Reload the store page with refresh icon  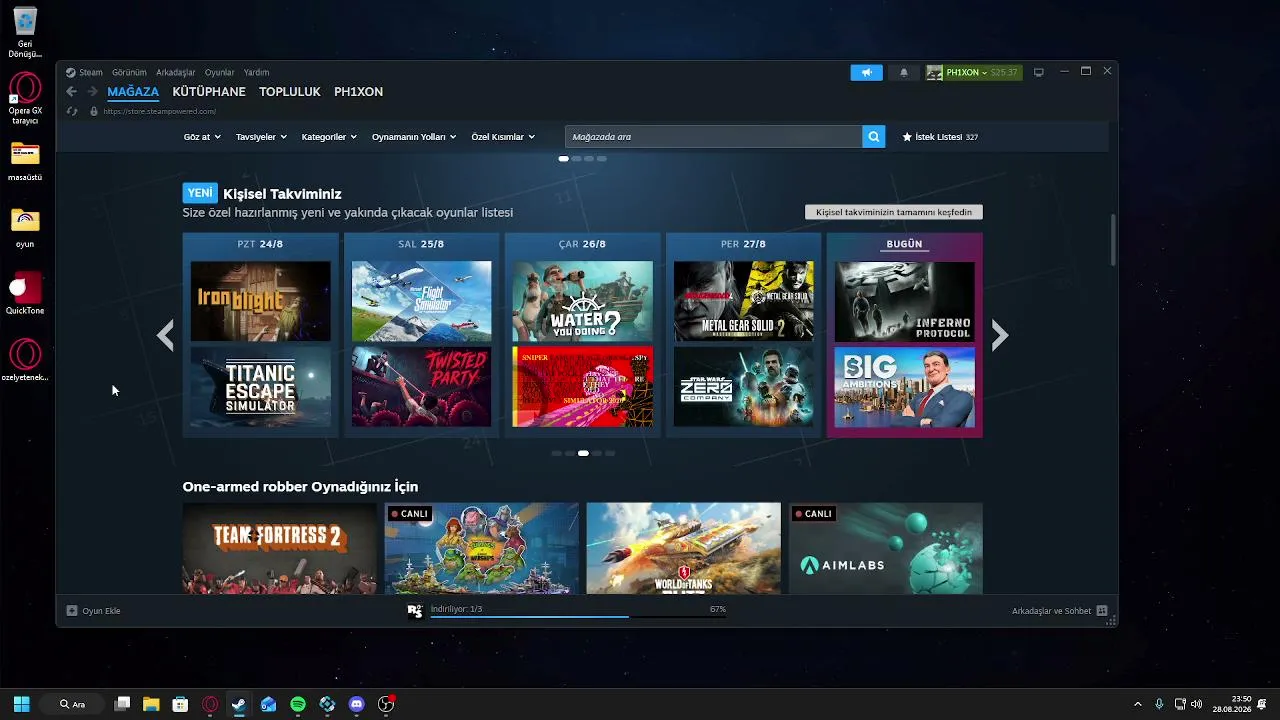[71, 111]
